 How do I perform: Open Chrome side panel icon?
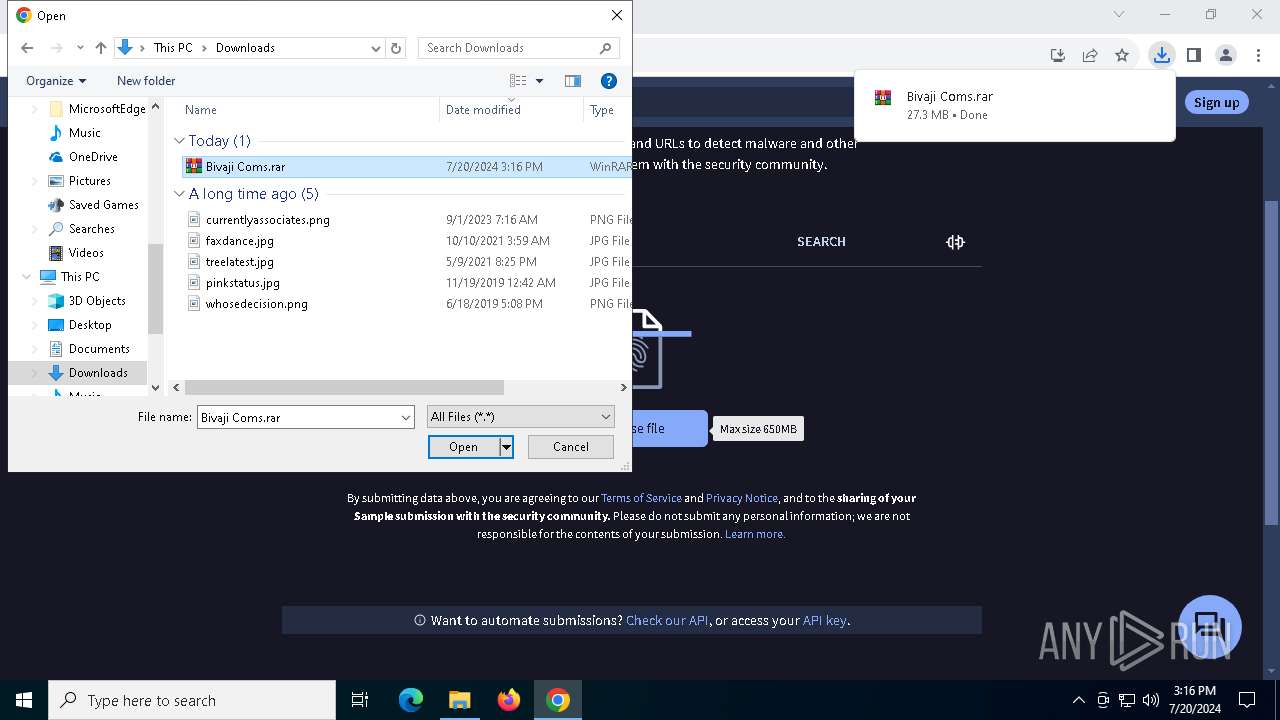point(1193,55)
